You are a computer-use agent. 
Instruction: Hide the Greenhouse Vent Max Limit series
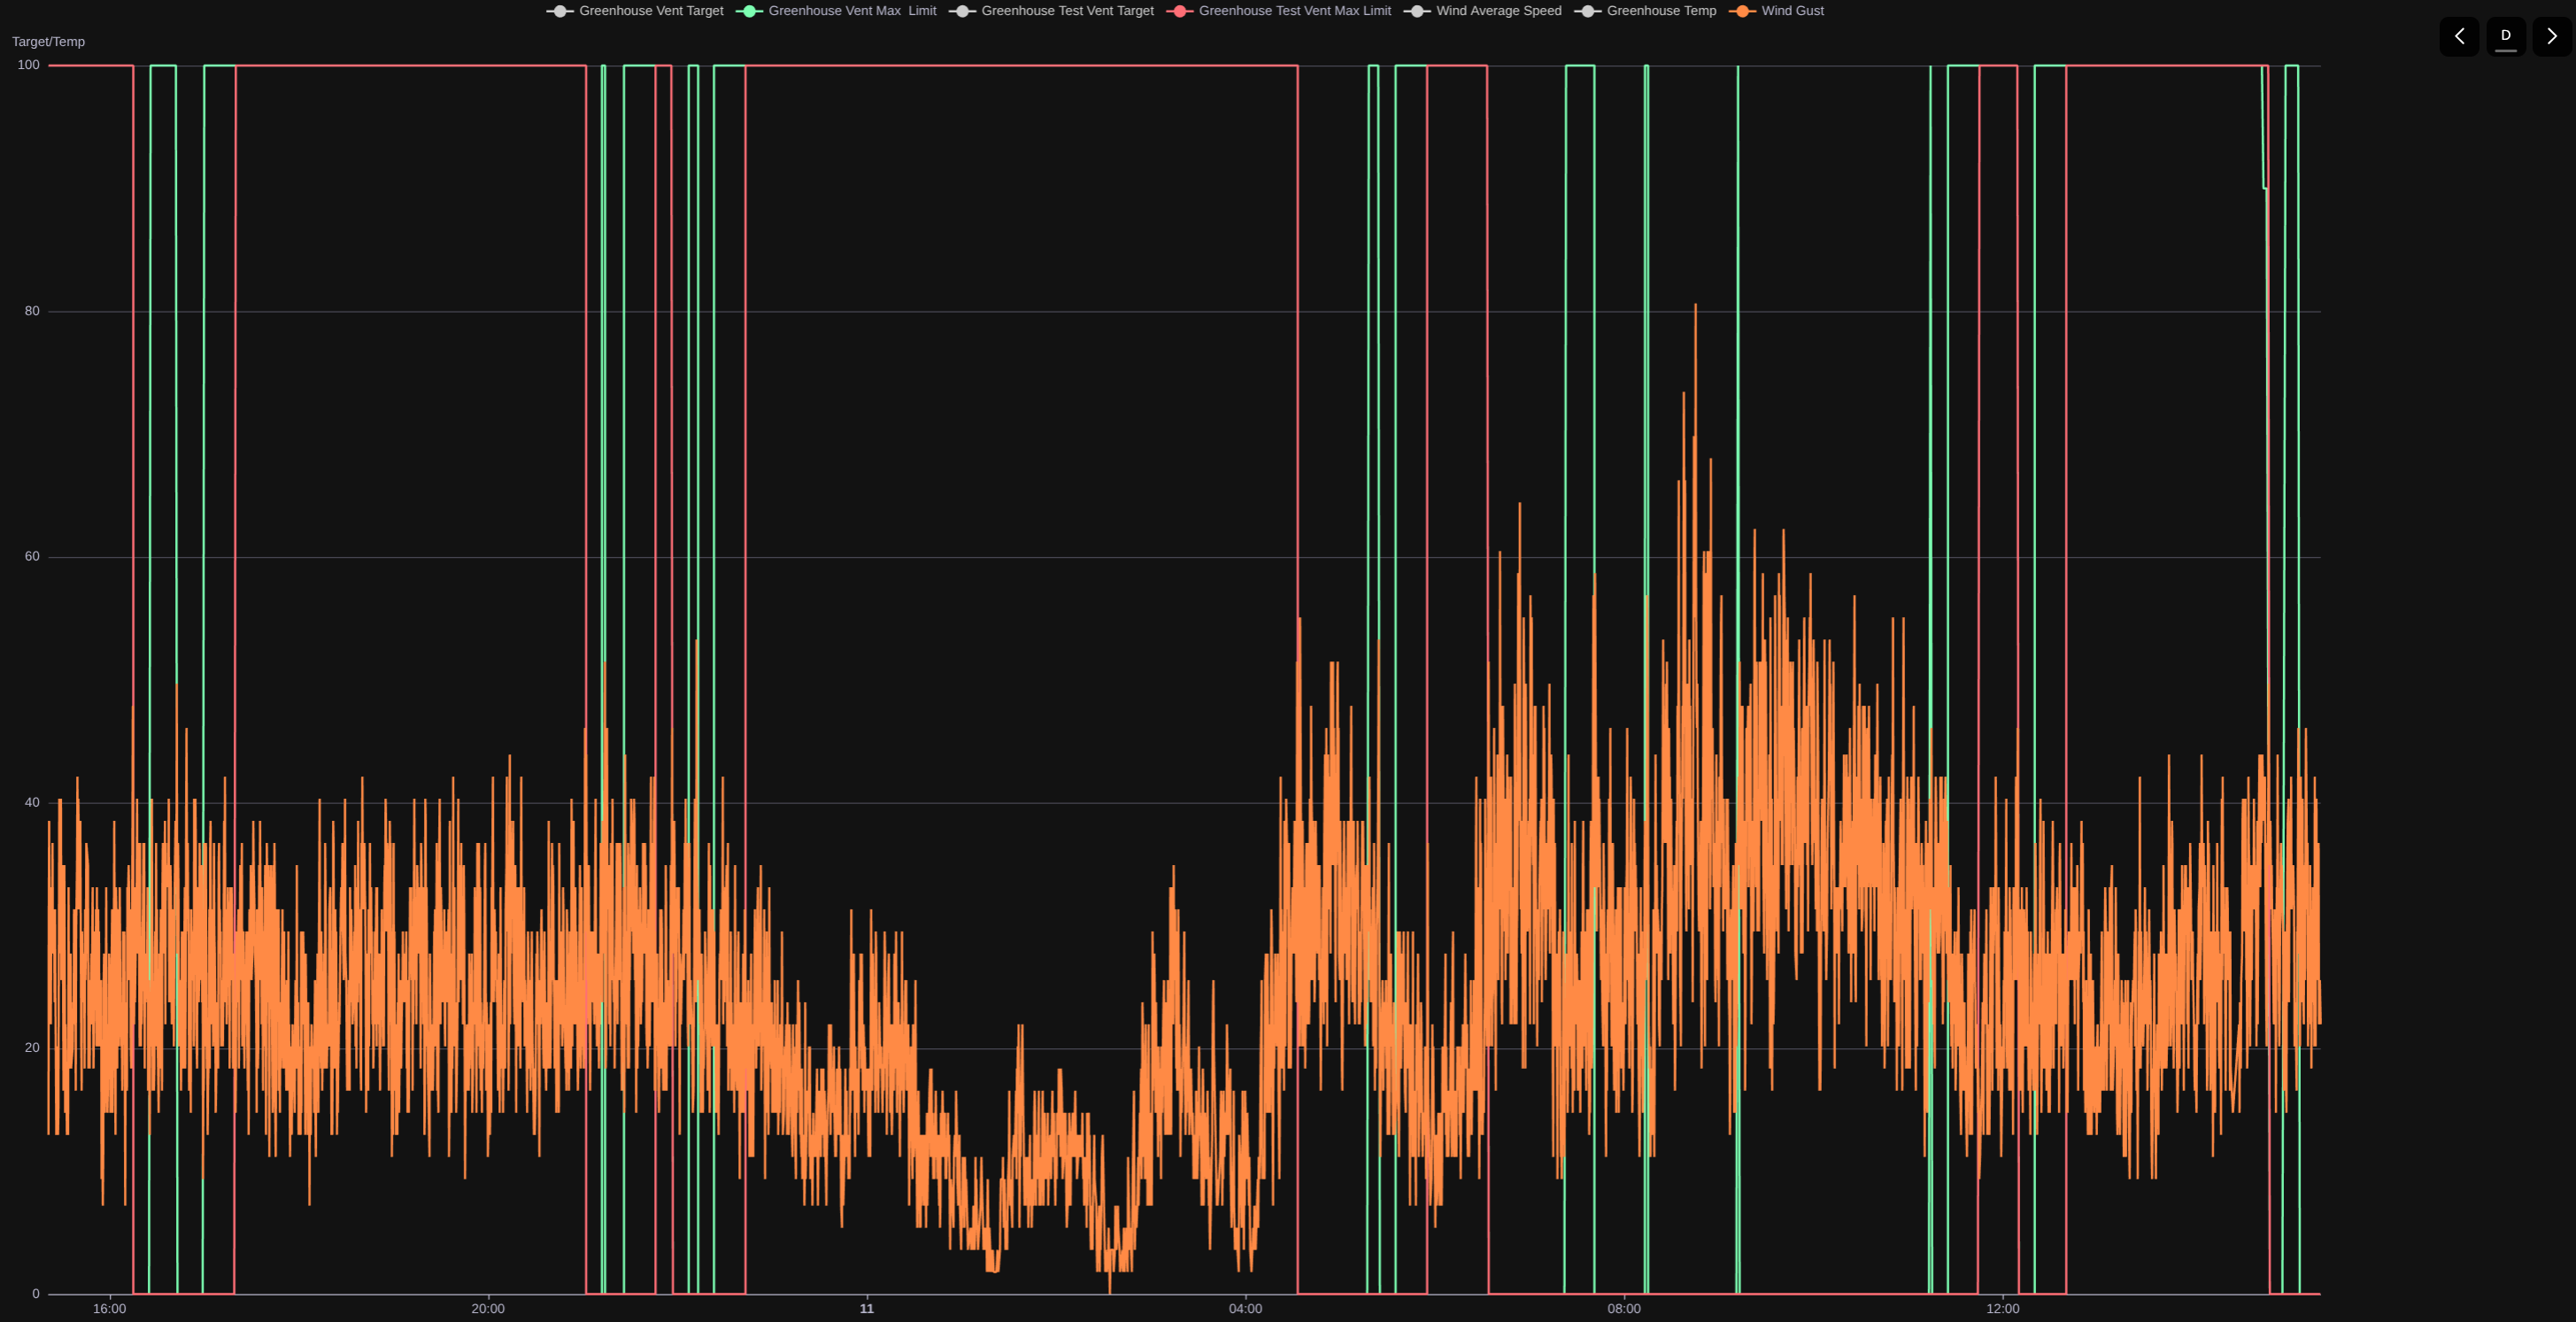click(851, 11)
